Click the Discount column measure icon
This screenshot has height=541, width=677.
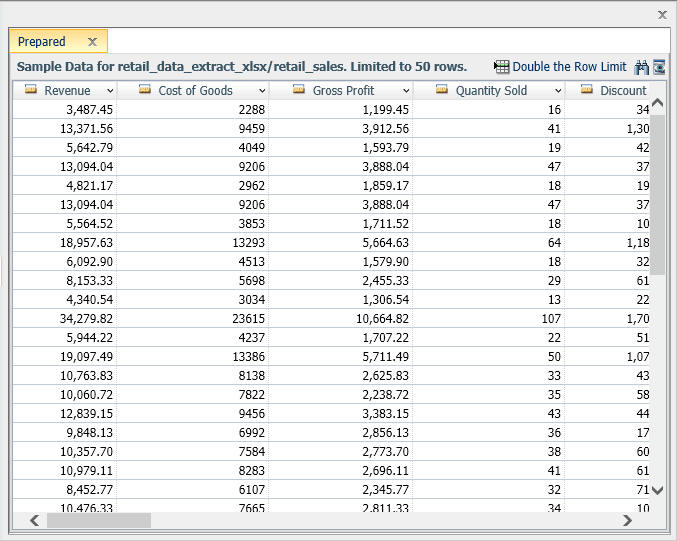pos(586,89)
